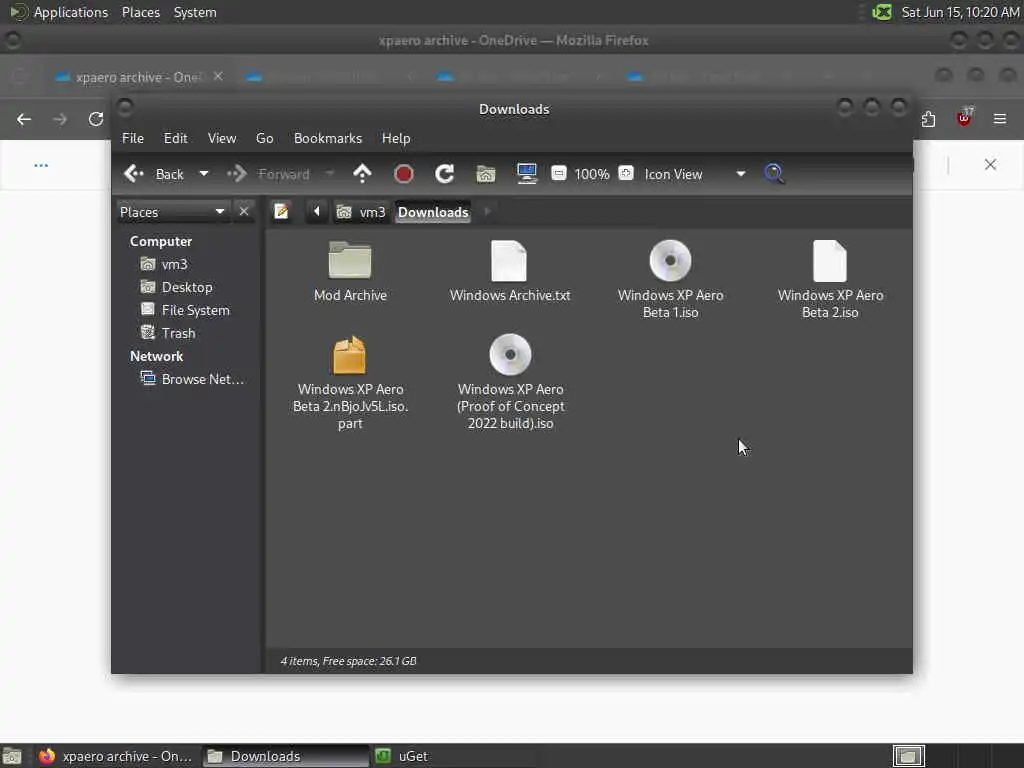The width and height of the screenshot is (1024, 768).
Task: Open the Go menu
Action: click(264, 138)
